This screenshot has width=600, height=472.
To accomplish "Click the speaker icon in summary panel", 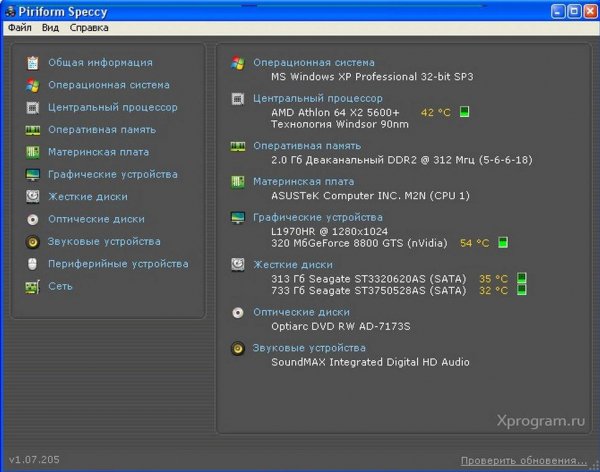I will click(x=238, y=348).
